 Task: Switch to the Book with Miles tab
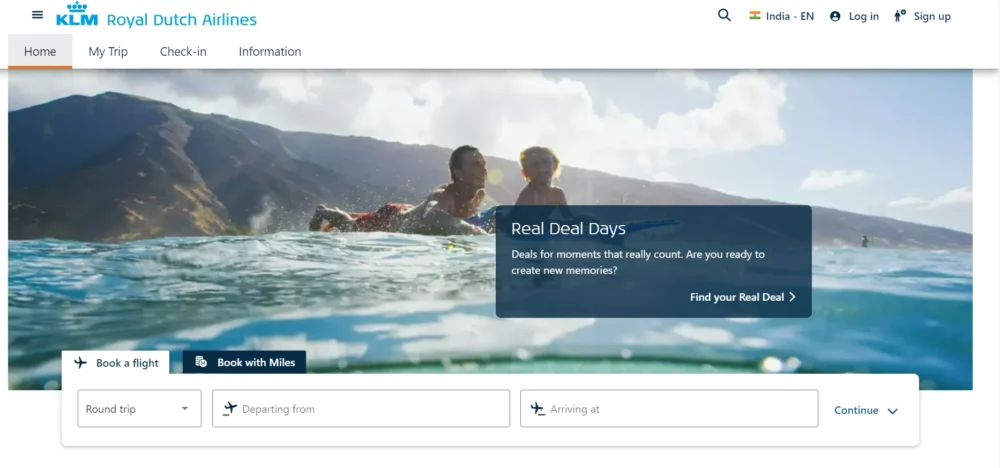coord(245,362)
